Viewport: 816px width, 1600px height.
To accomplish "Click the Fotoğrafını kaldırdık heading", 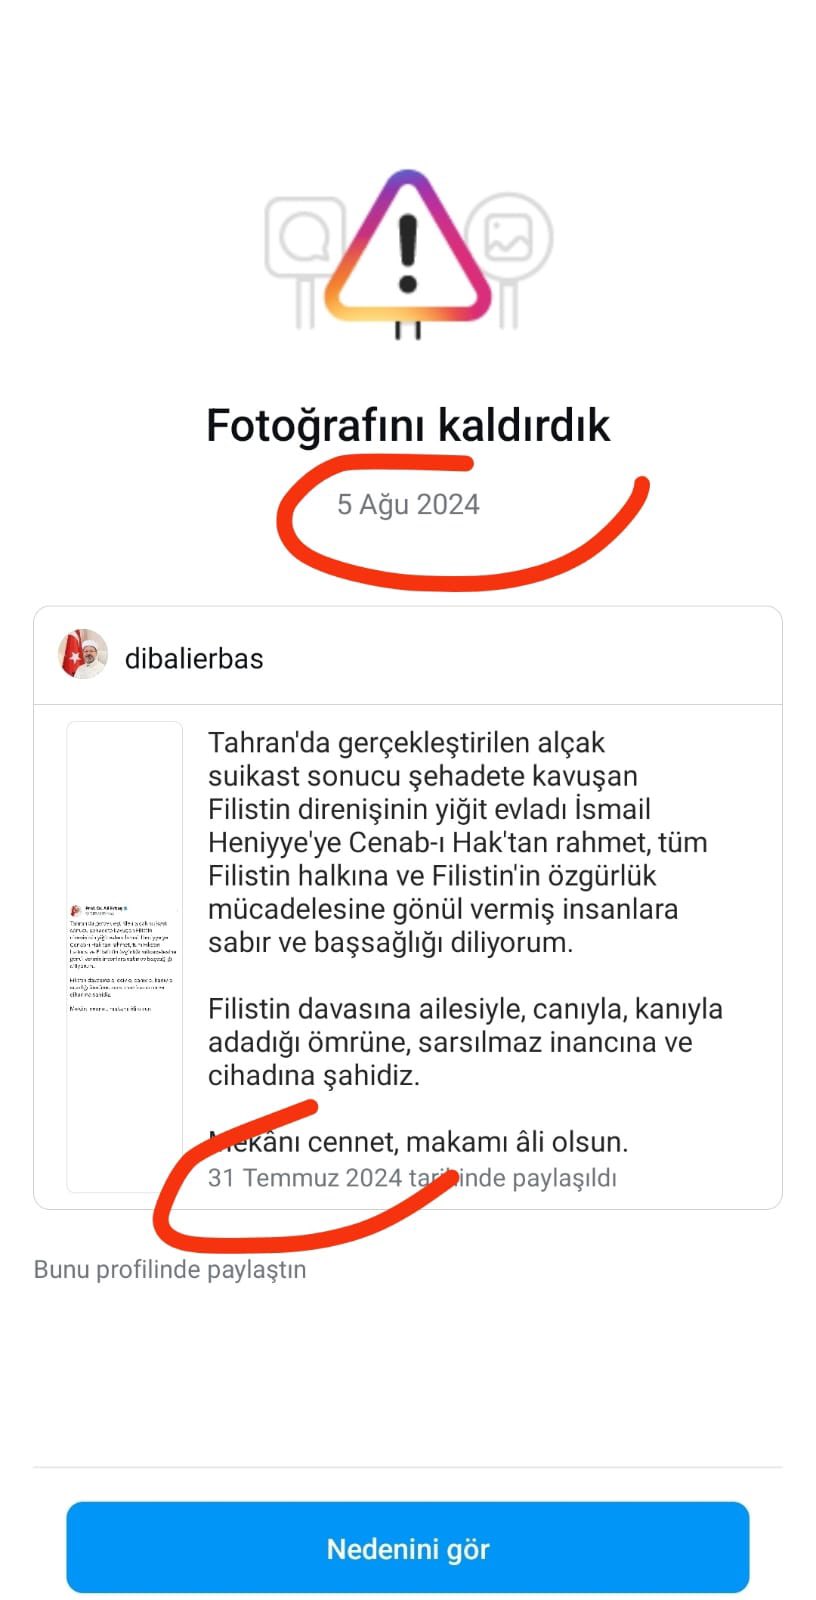I will click(x=408, y=425).
